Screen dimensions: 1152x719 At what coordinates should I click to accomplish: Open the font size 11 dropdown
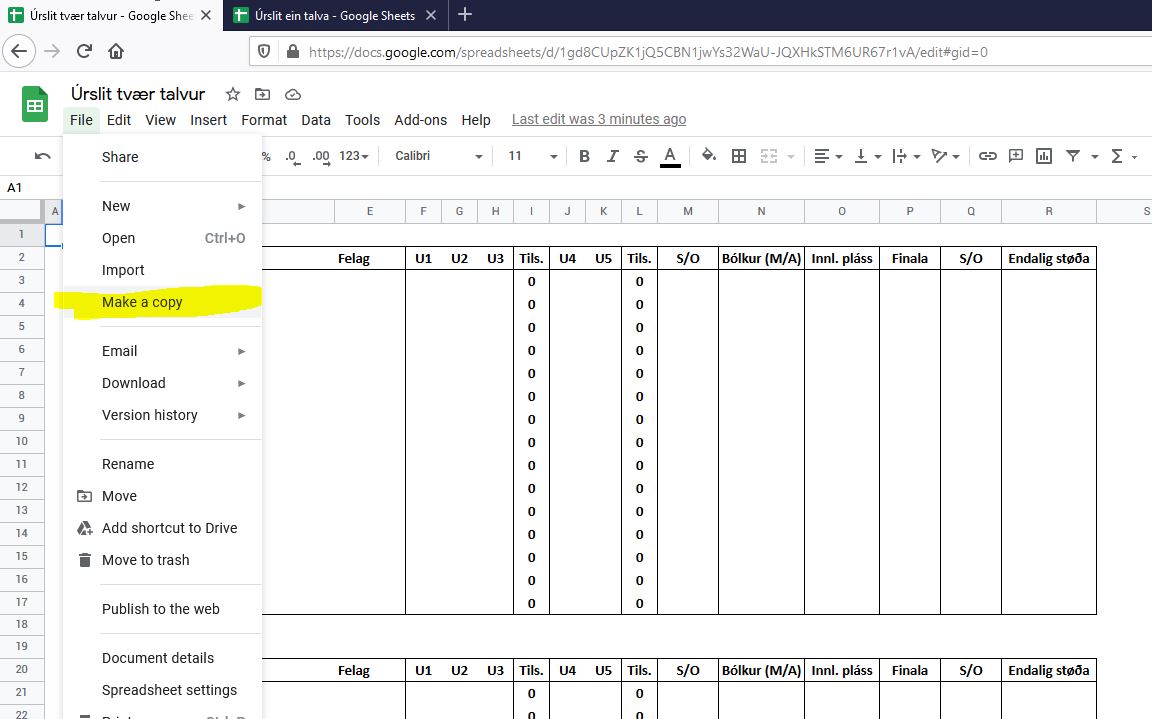pyautogui.click(x=532, y=156)
